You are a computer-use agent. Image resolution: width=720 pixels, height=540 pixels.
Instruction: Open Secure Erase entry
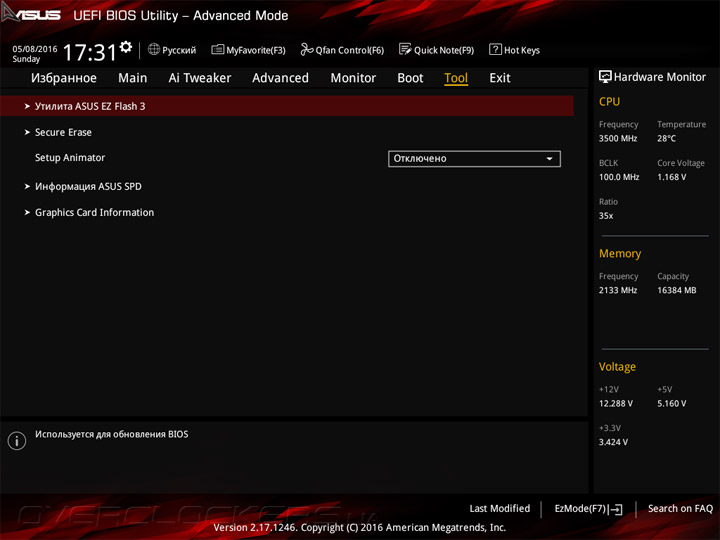[x=63, y=132]
